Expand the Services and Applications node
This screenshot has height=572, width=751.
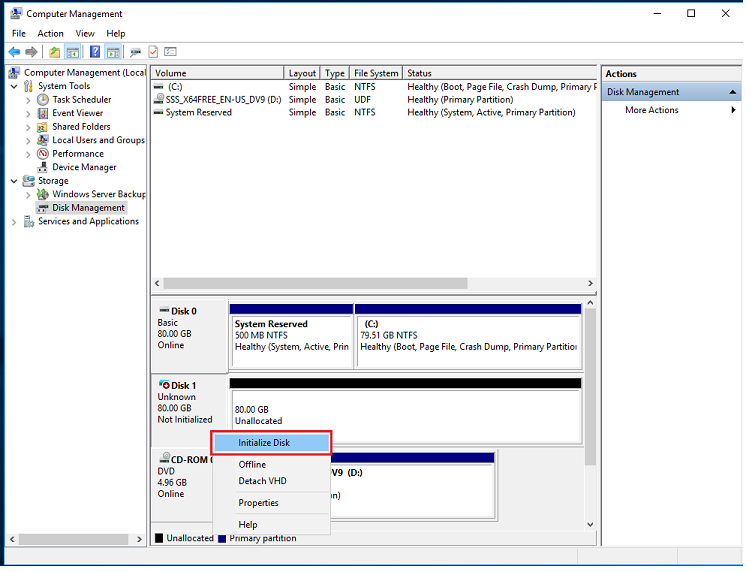coord(14,223)
